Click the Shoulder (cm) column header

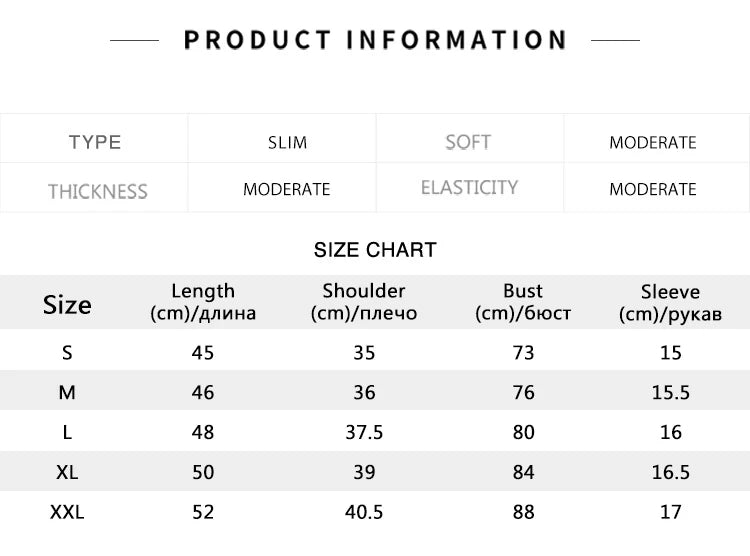click(364, 302)
